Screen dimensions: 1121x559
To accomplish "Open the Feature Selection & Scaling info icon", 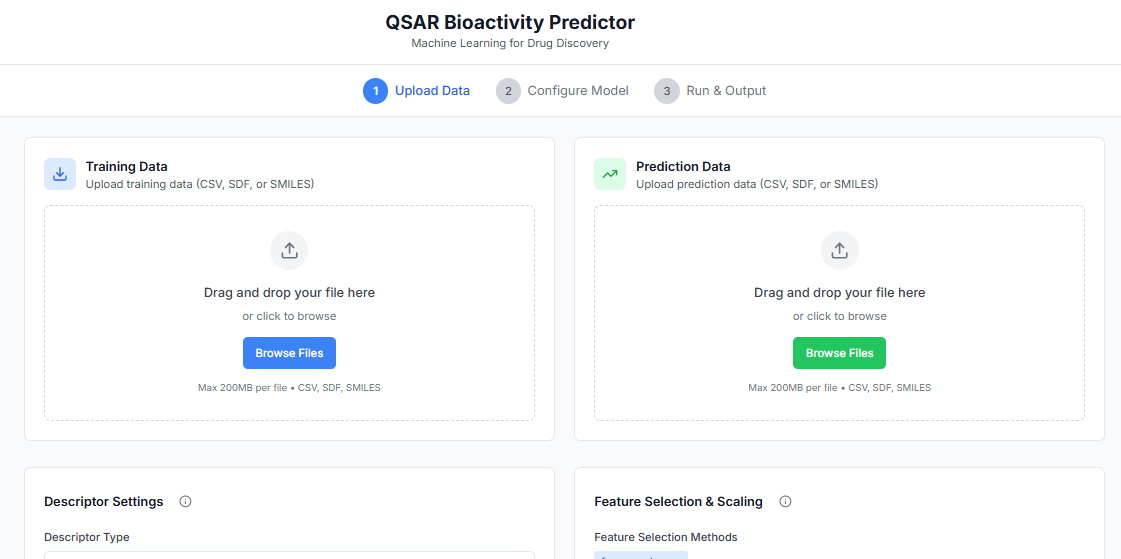I will pos(785,502).
